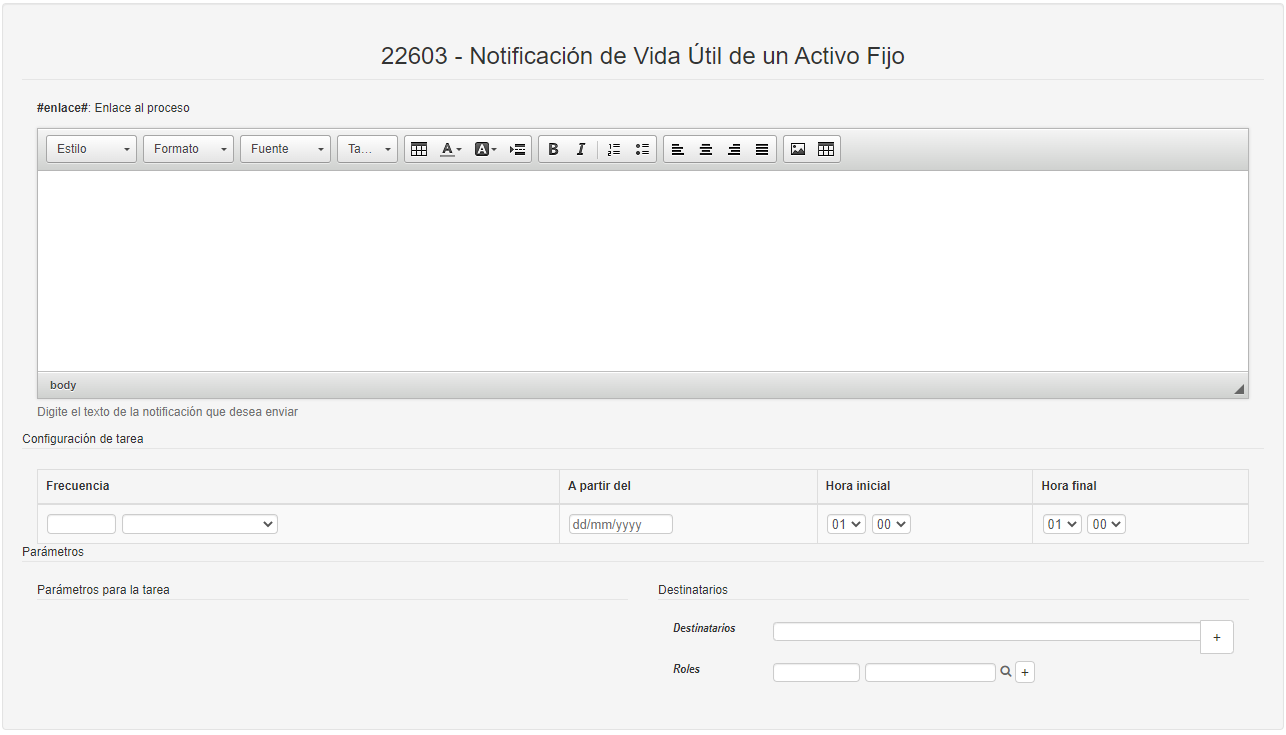Align text to the left
1286x735 pixels.
(x=678, y=149)
